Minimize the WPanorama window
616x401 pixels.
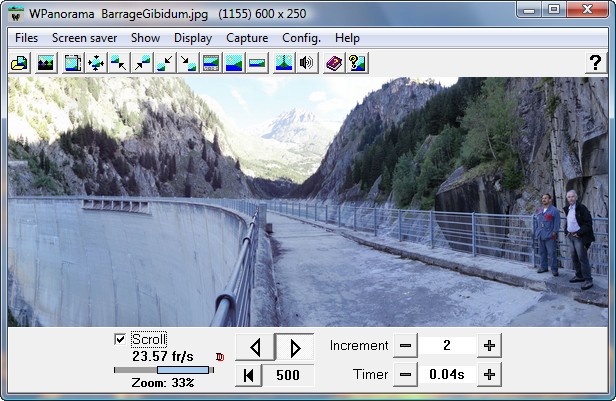(x=529, y=9)
